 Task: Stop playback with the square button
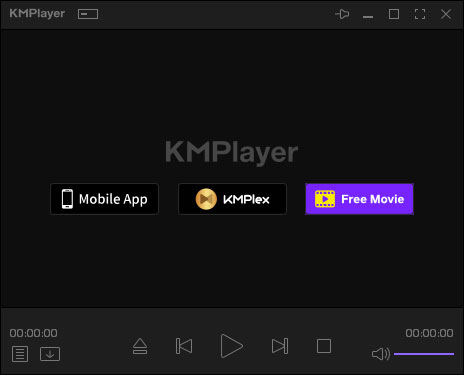(x=324, y=346)
